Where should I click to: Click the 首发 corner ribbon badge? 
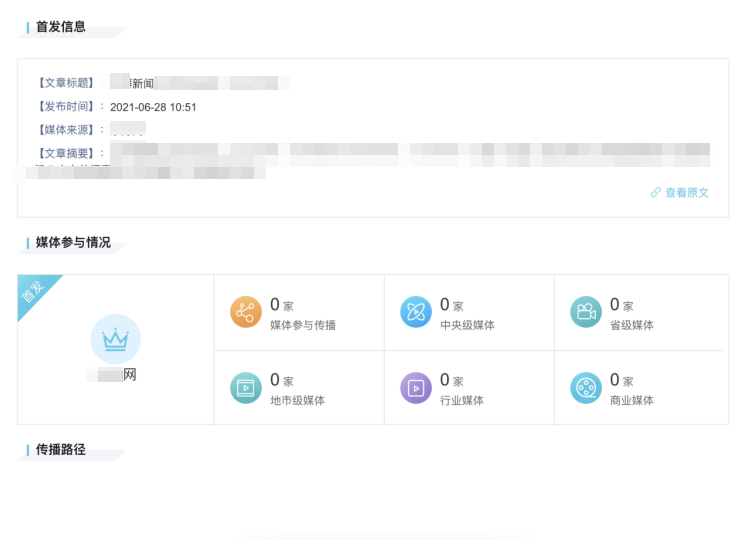34,292
